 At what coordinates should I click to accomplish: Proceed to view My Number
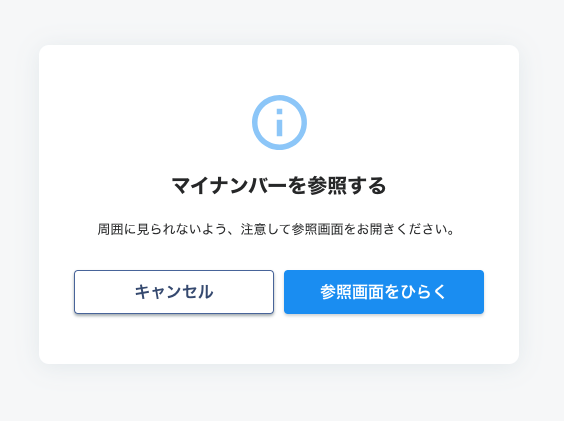pos(384,292)
